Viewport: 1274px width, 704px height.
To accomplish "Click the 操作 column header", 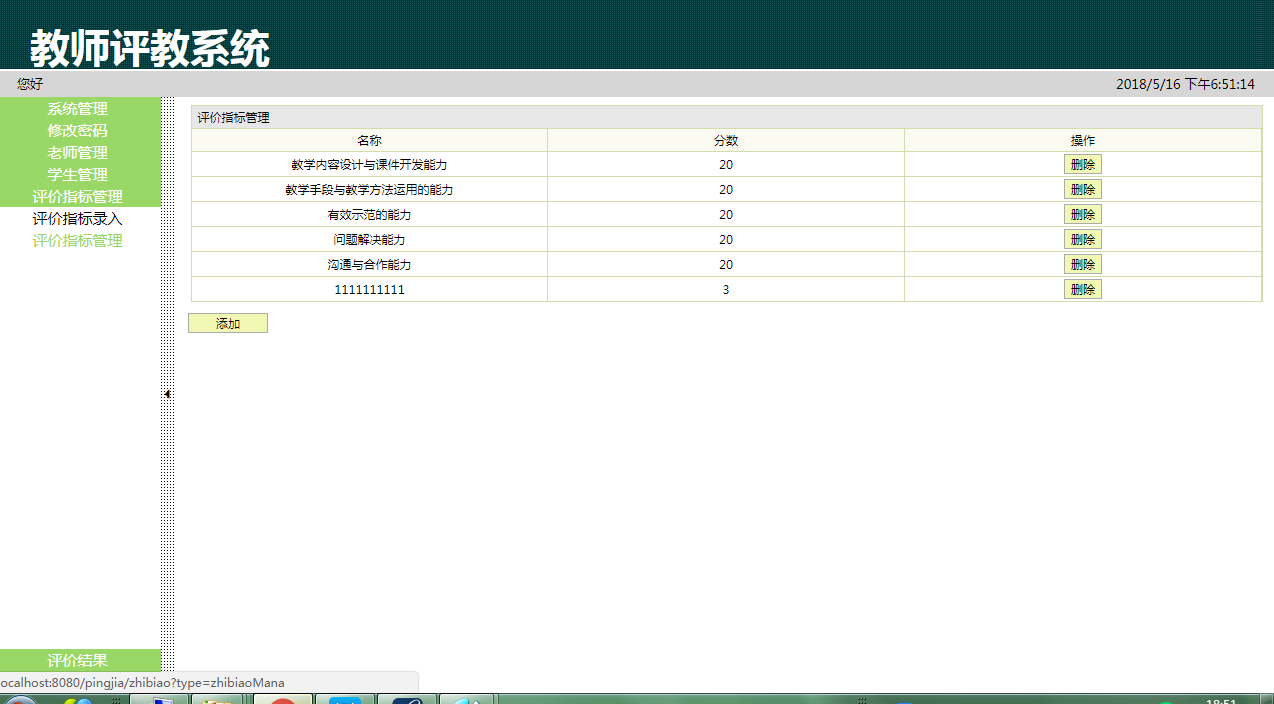I will click(1083, 141).
